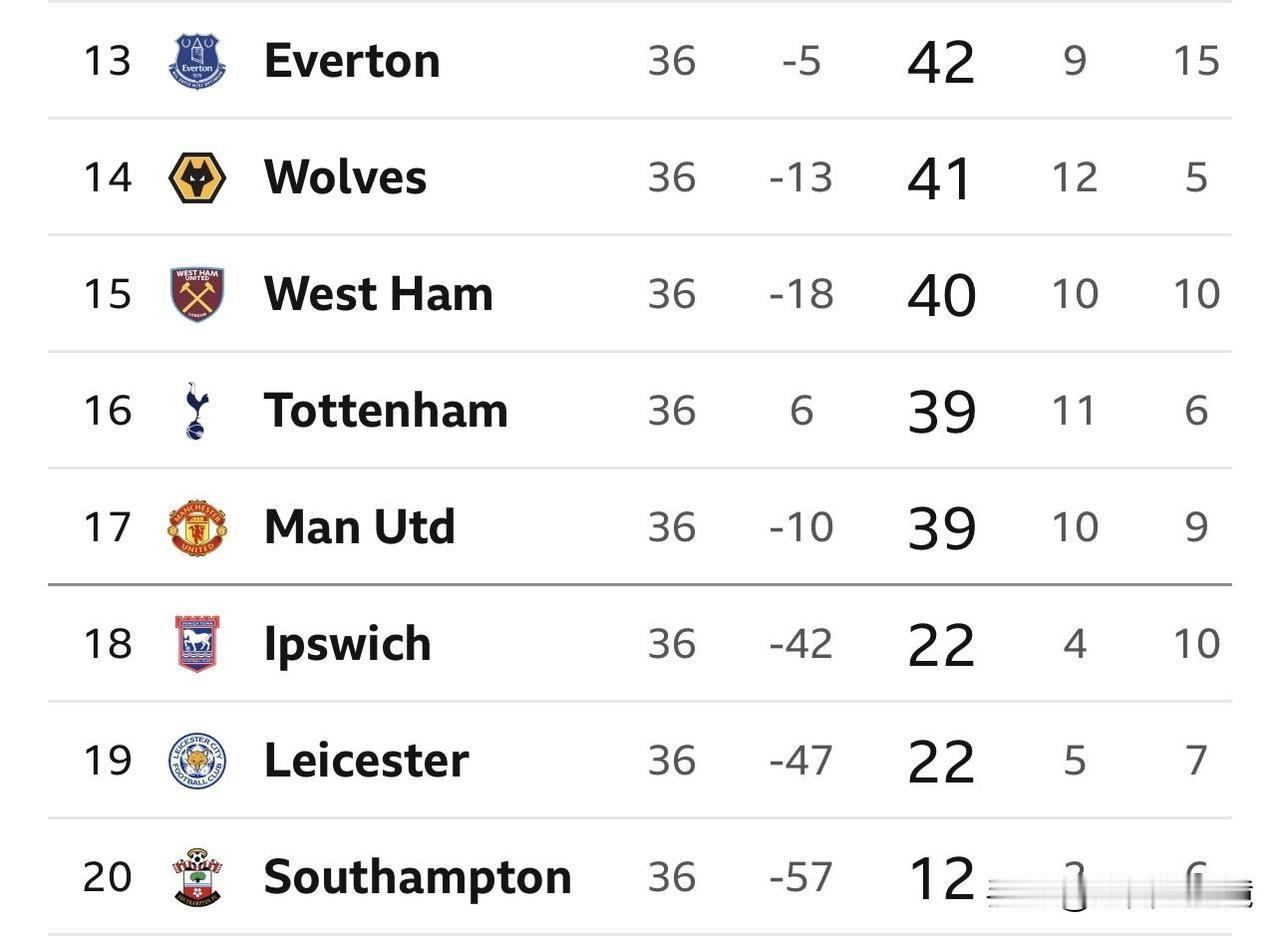Click the Wolves club crest

click(x=197, y=178)
